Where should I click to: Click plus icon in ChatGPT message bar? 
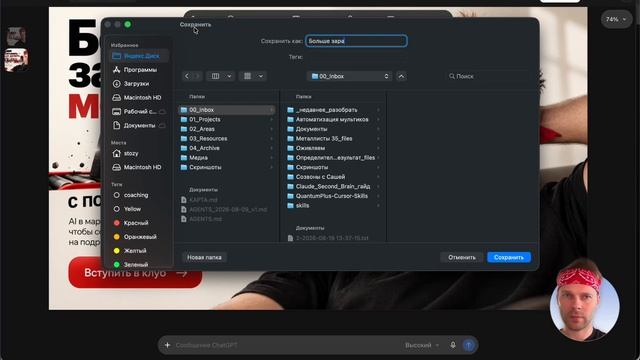tap(167, 345)
